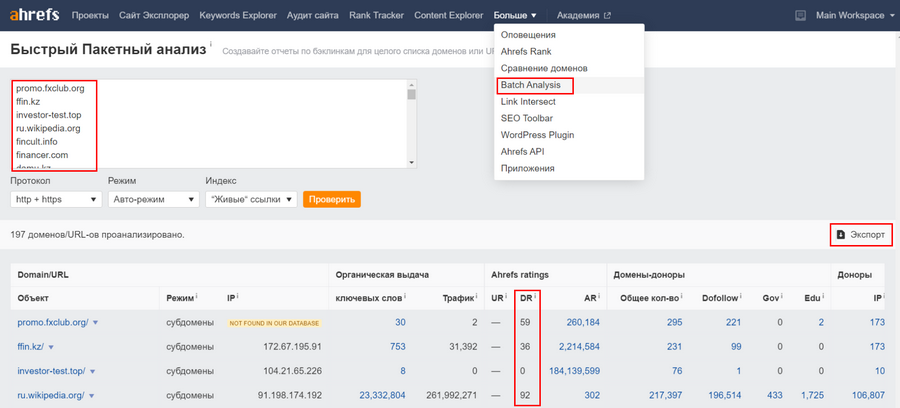Viewport: 900px width, 408px height.
Task: Click the 197 доменов/URL-ов проанализировано text
Action: point(98,235)
